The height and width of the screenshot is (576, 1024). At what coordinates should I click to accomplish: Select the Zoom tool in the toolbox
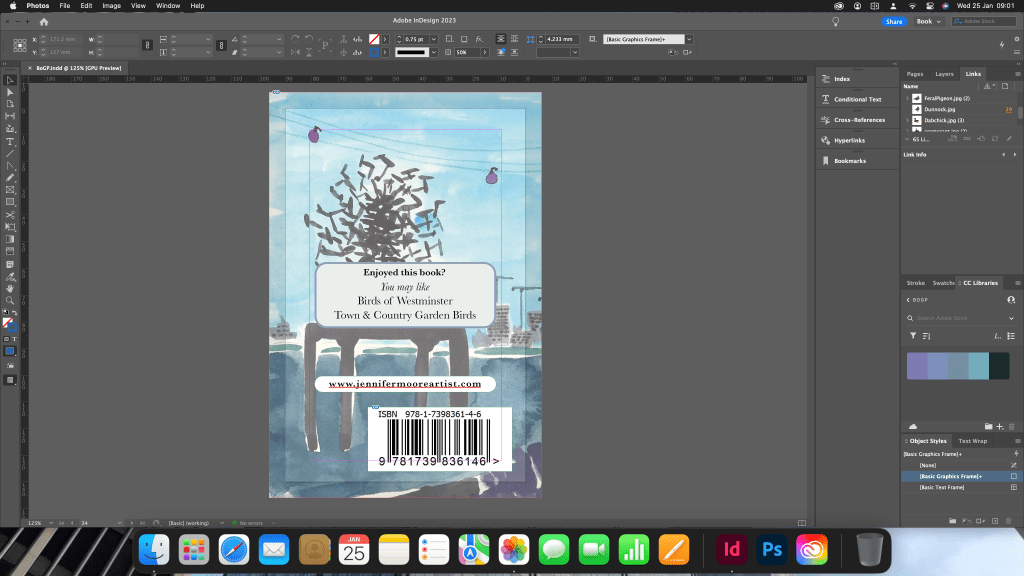click(x=10, y=300)
